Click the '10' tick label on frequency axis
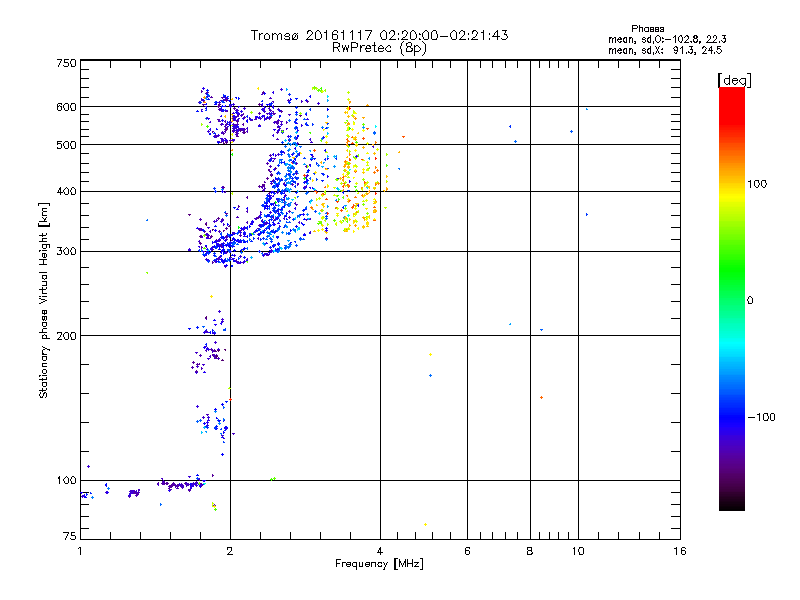 pyautogui.click(x=578, y=551)
